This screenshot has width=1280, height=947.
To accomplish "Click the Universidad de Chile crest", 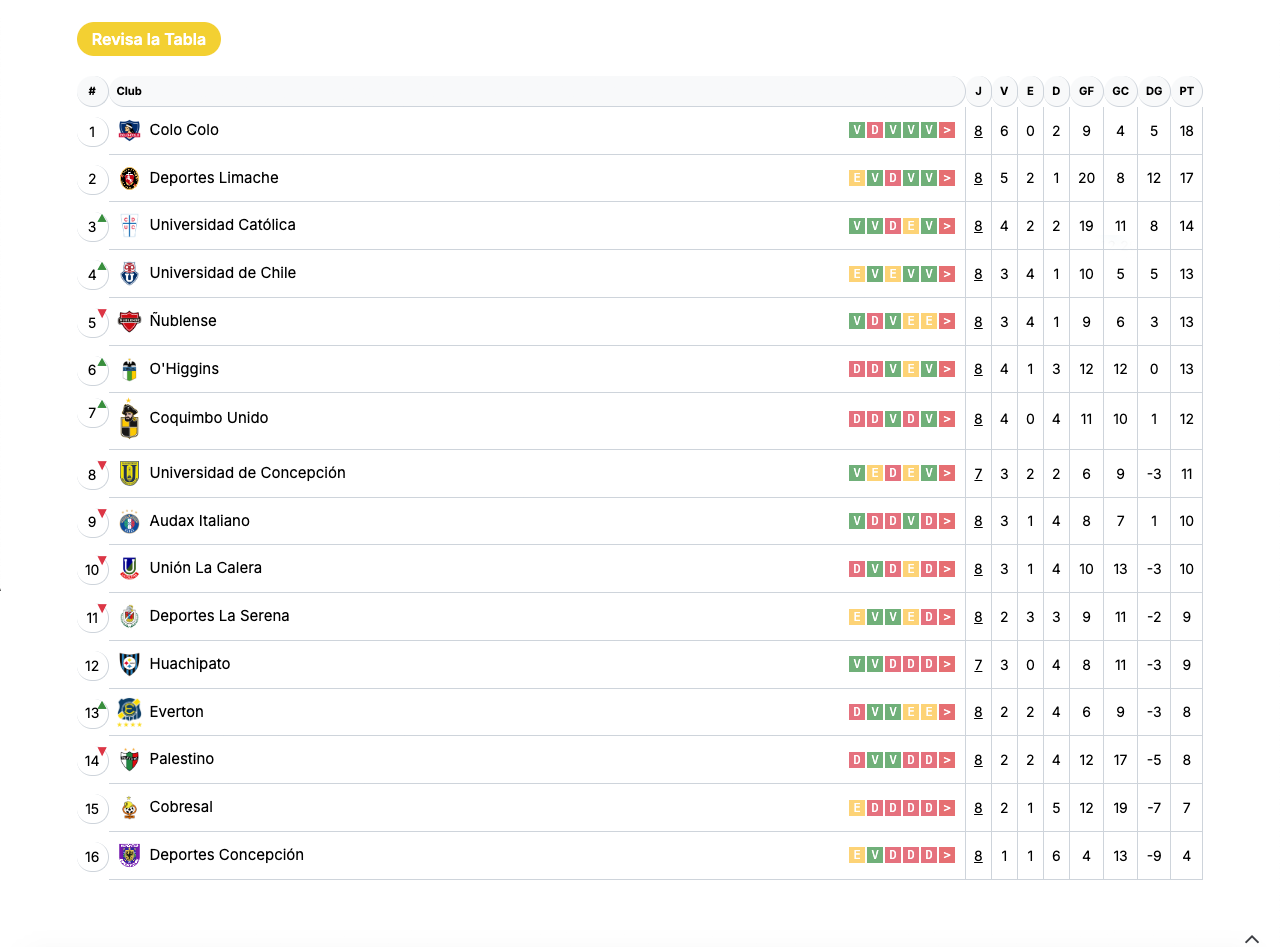I will 129,273.
